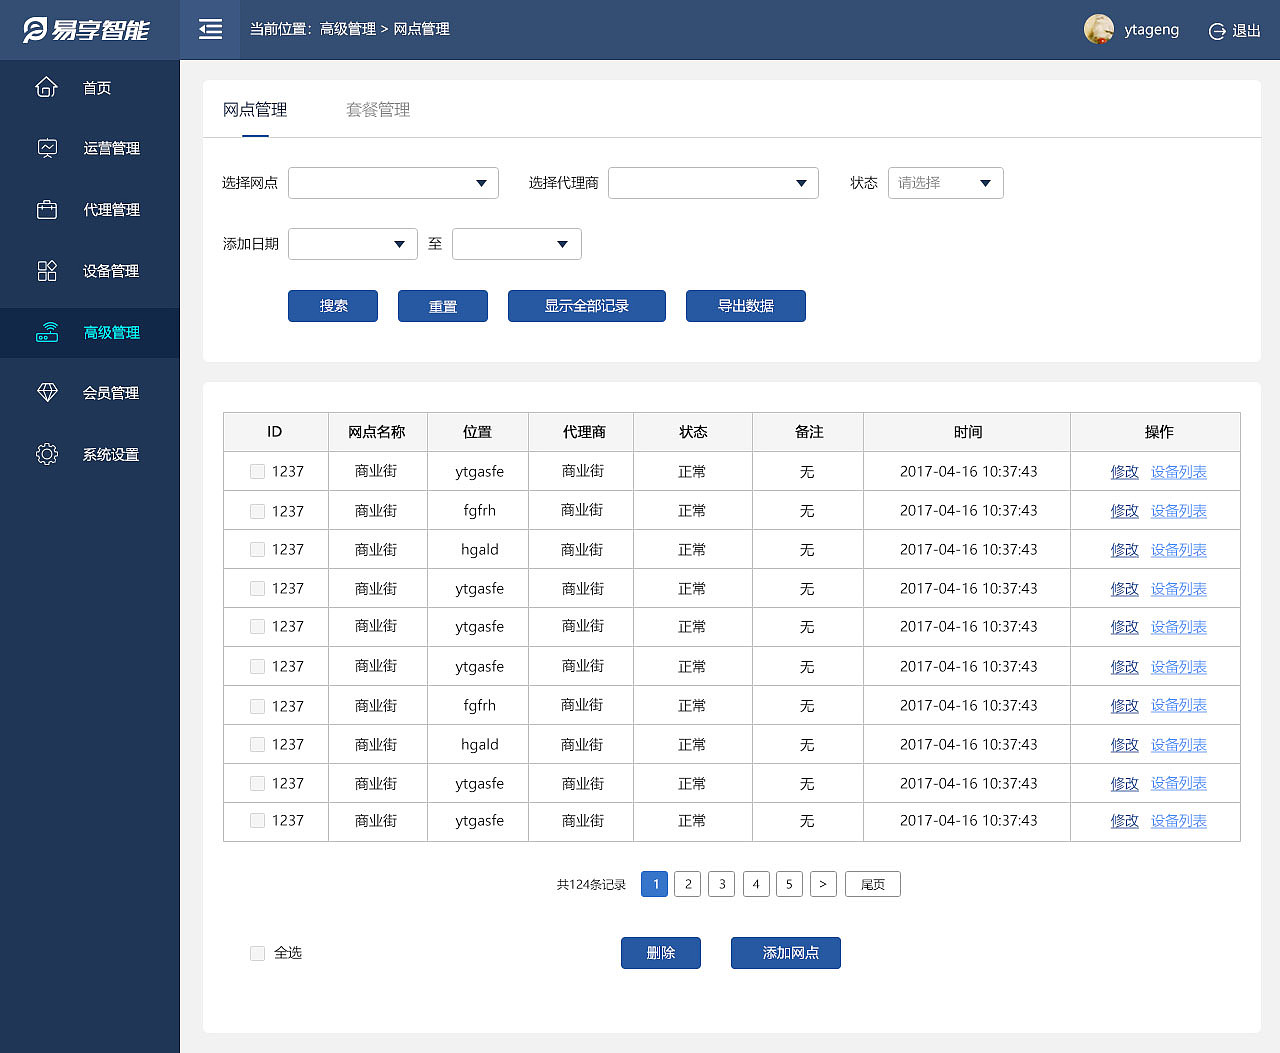This screenshot has width=1280, height=1053.
Task: Check the eighth table row checkbox
Action: tap(257, 744)
